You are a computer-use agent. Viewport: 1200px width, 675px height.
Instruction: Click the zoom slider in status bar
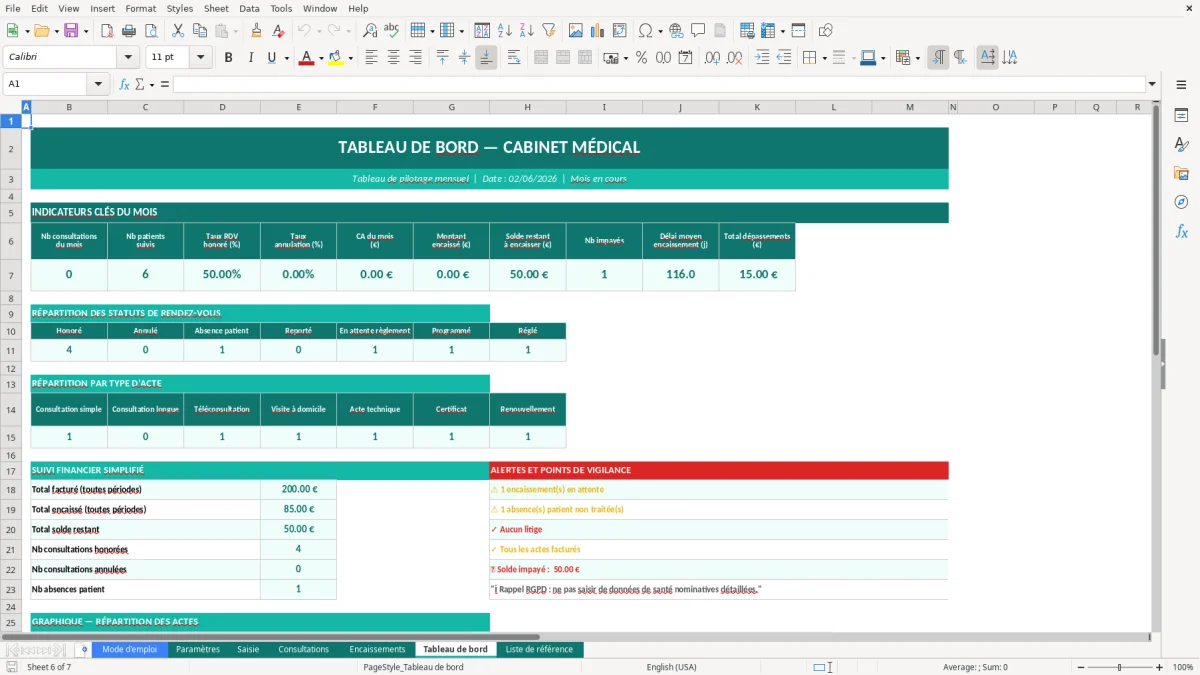pyautogui.click(x=1119, y=667)
